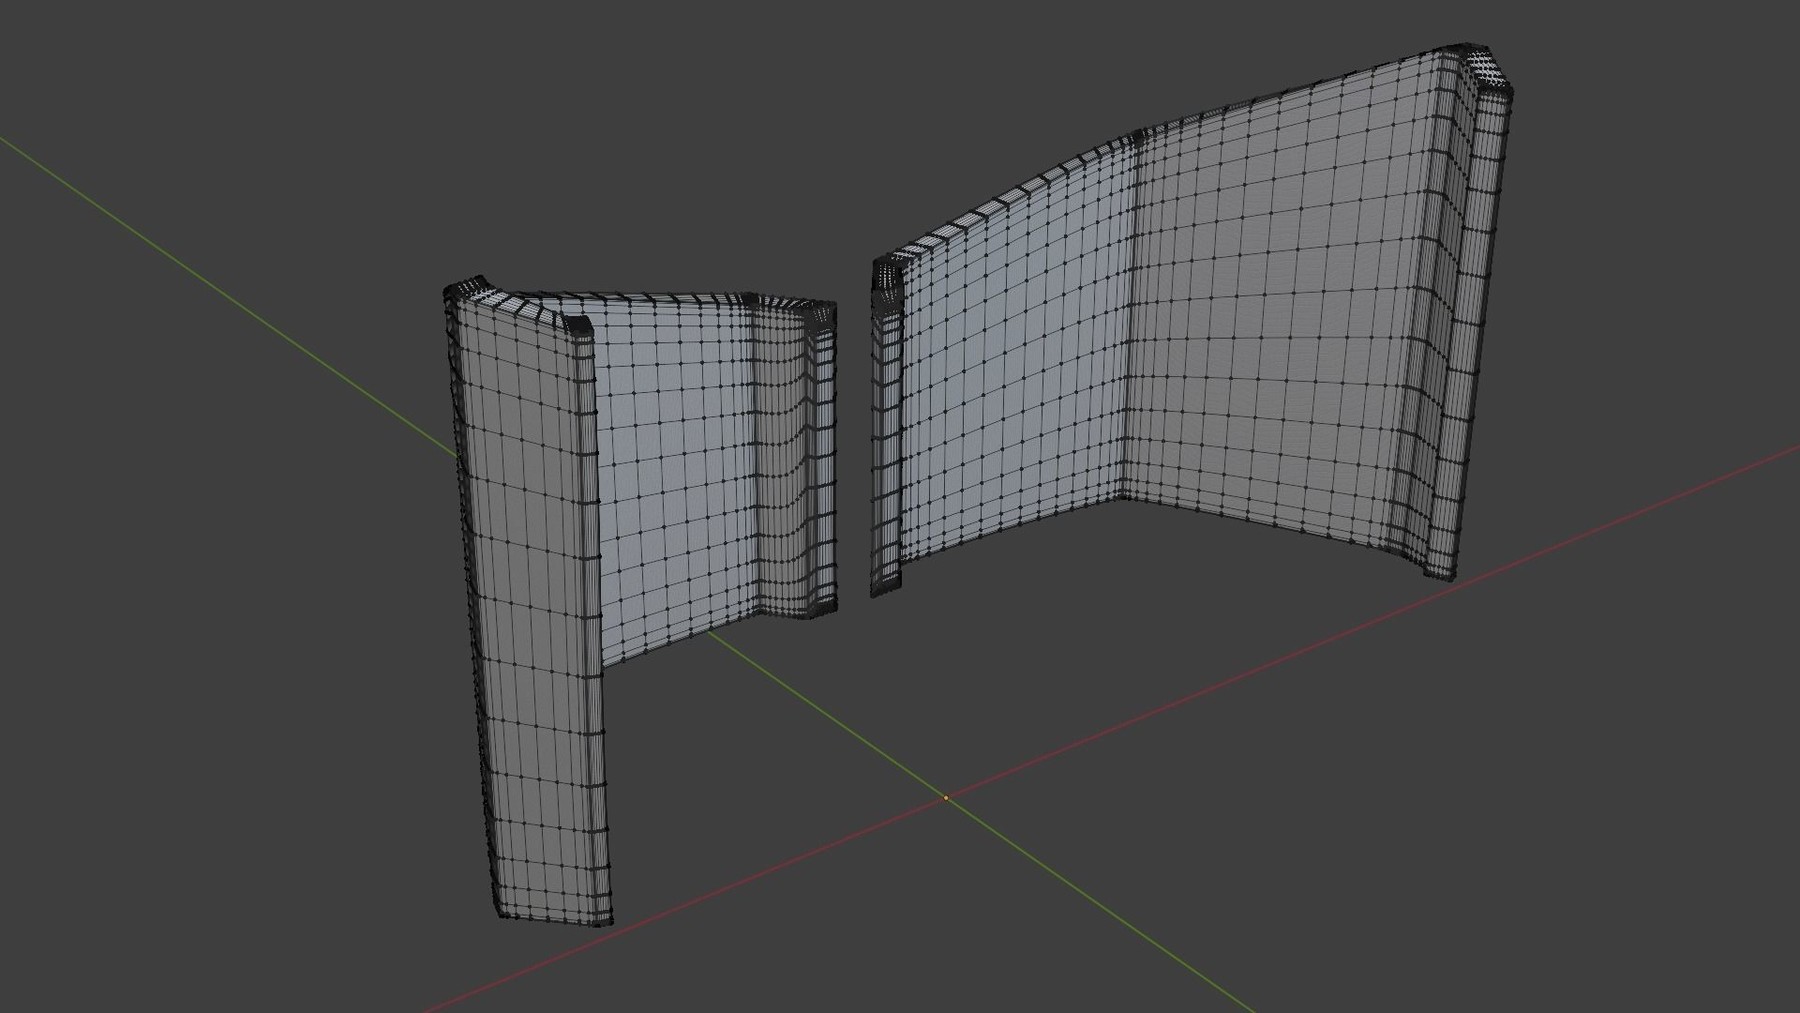Click the orange origin point where axes cross

pos(946,798)
